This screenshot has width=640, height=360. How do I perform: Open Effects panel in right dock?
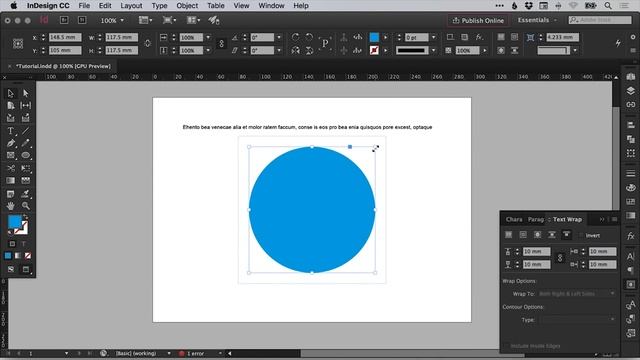click(x=631, y=236)
